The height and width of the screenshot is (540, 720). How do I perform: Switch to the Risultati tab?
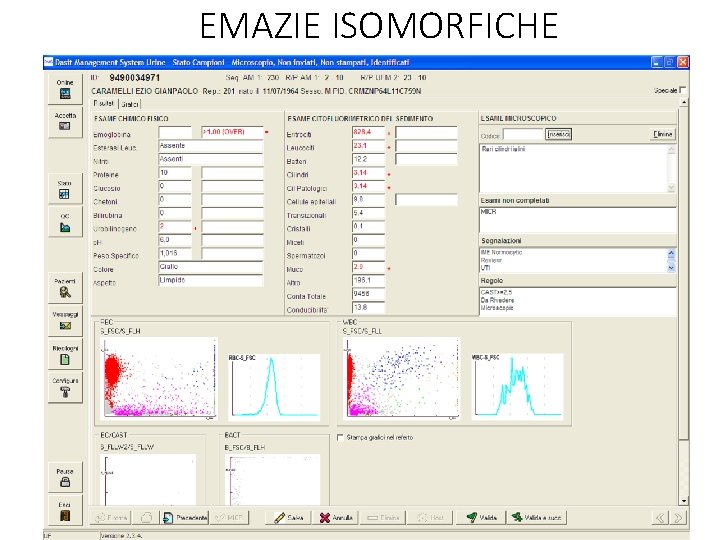pyautogui.click(x=104, y=103)
